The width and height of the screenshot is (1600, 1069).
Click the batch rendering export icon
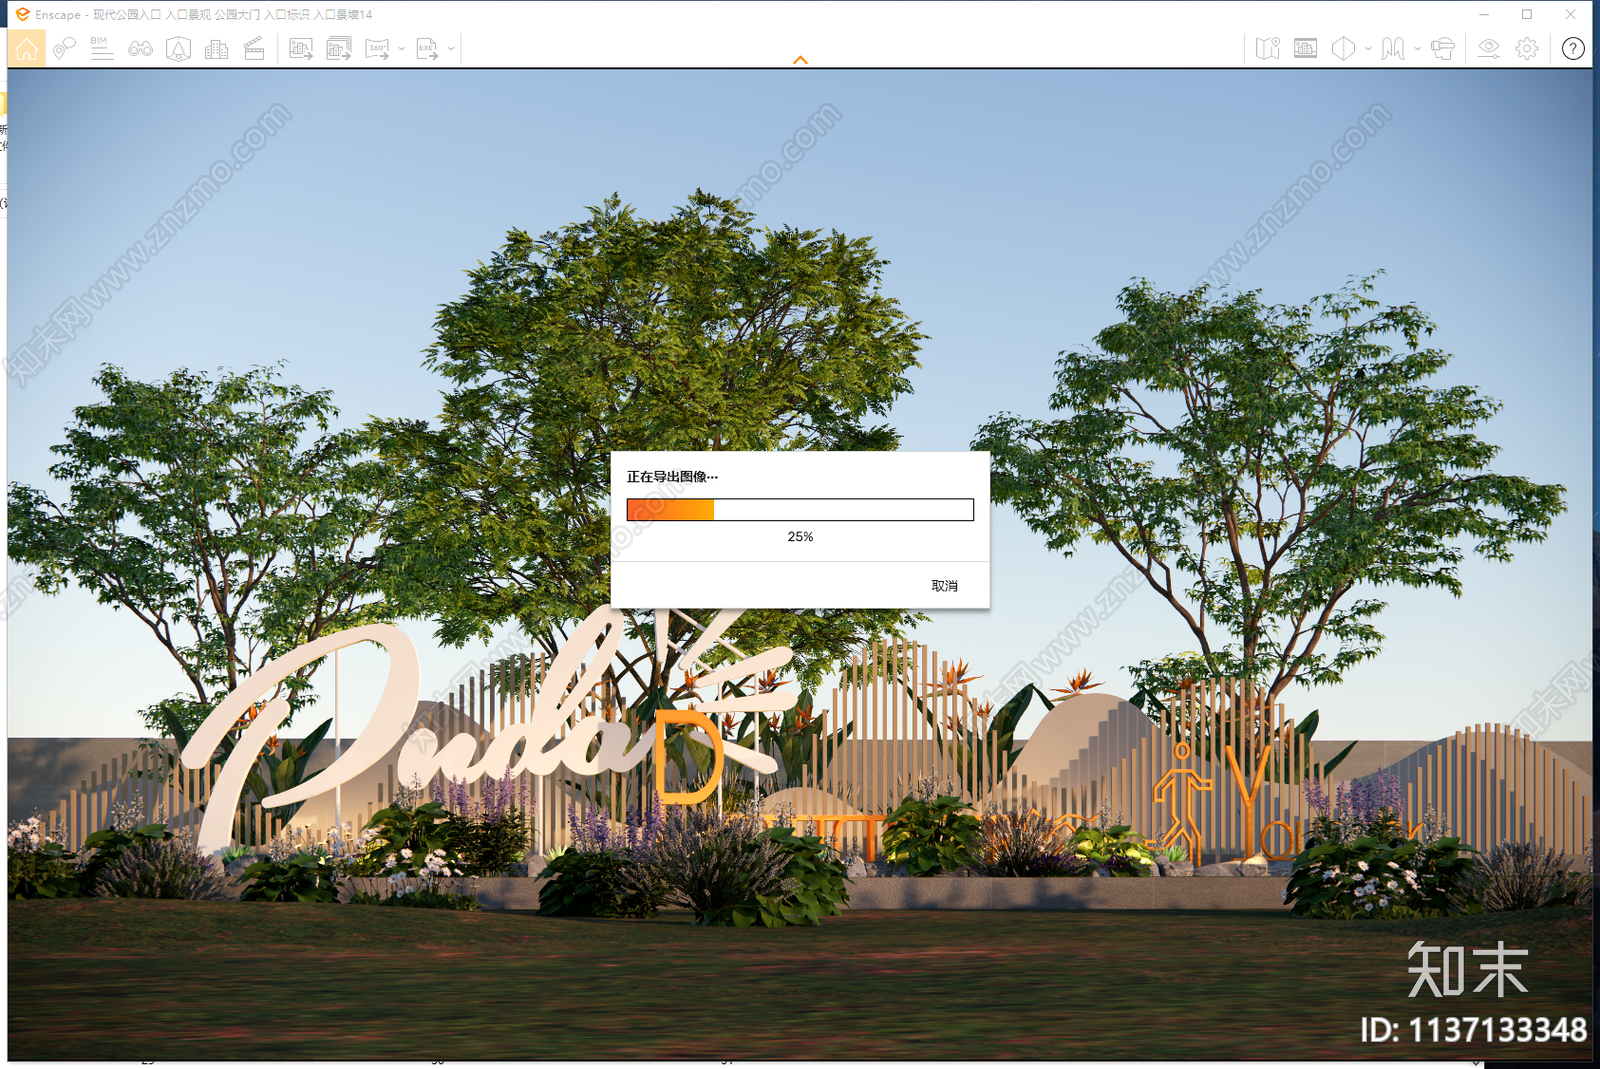tap(339, 48)
